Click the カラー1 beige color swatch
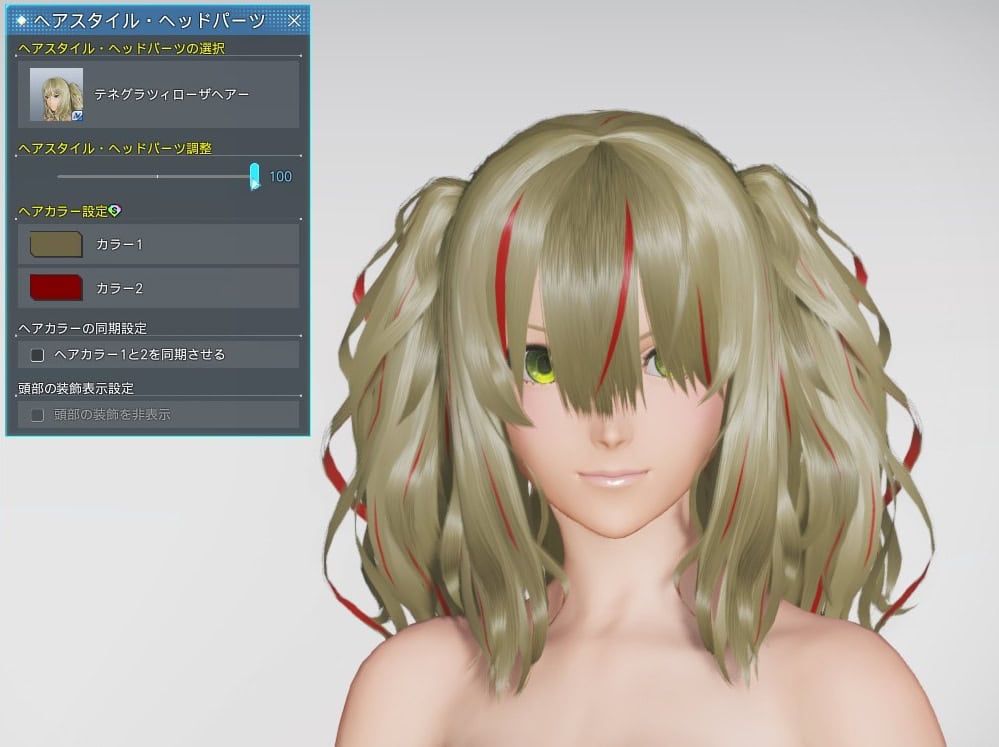 tap(56, 244)
